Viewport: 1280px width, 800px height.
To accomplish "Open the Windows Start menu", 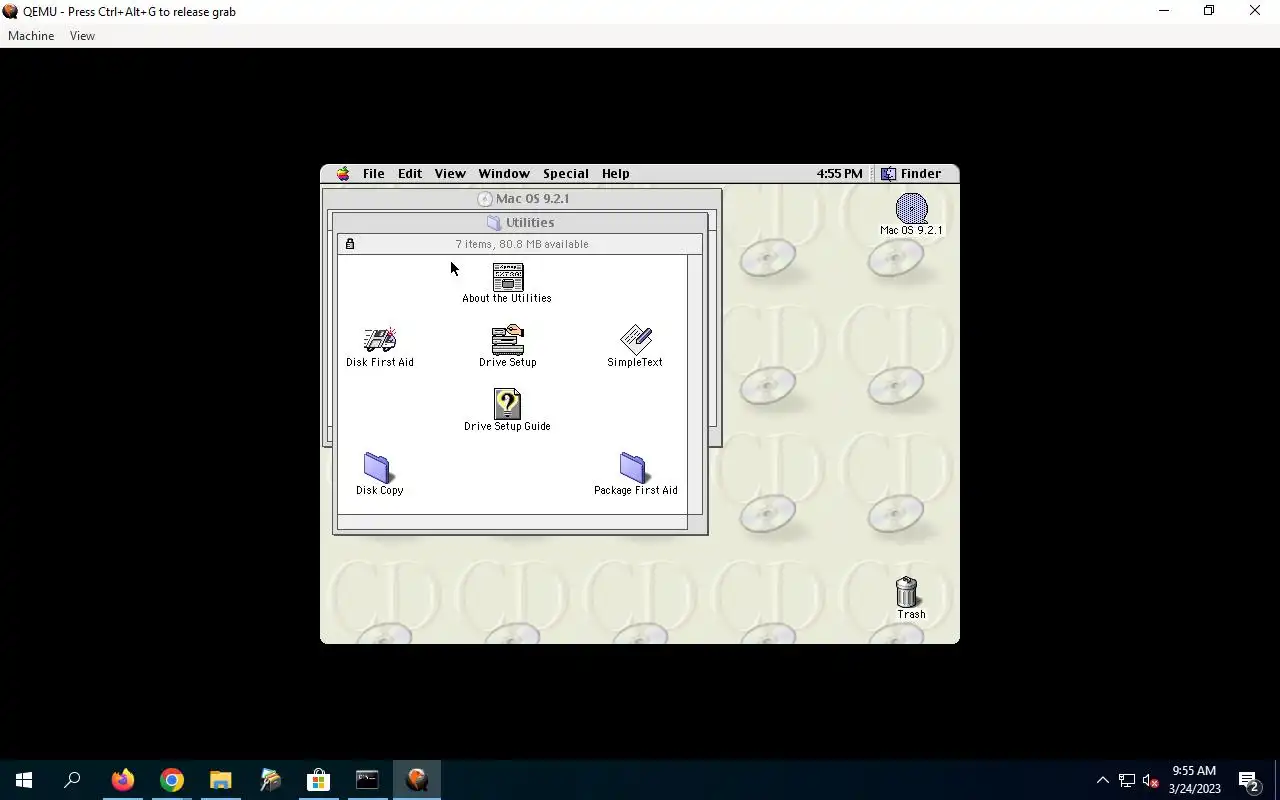I will click(x=24, y=780).
